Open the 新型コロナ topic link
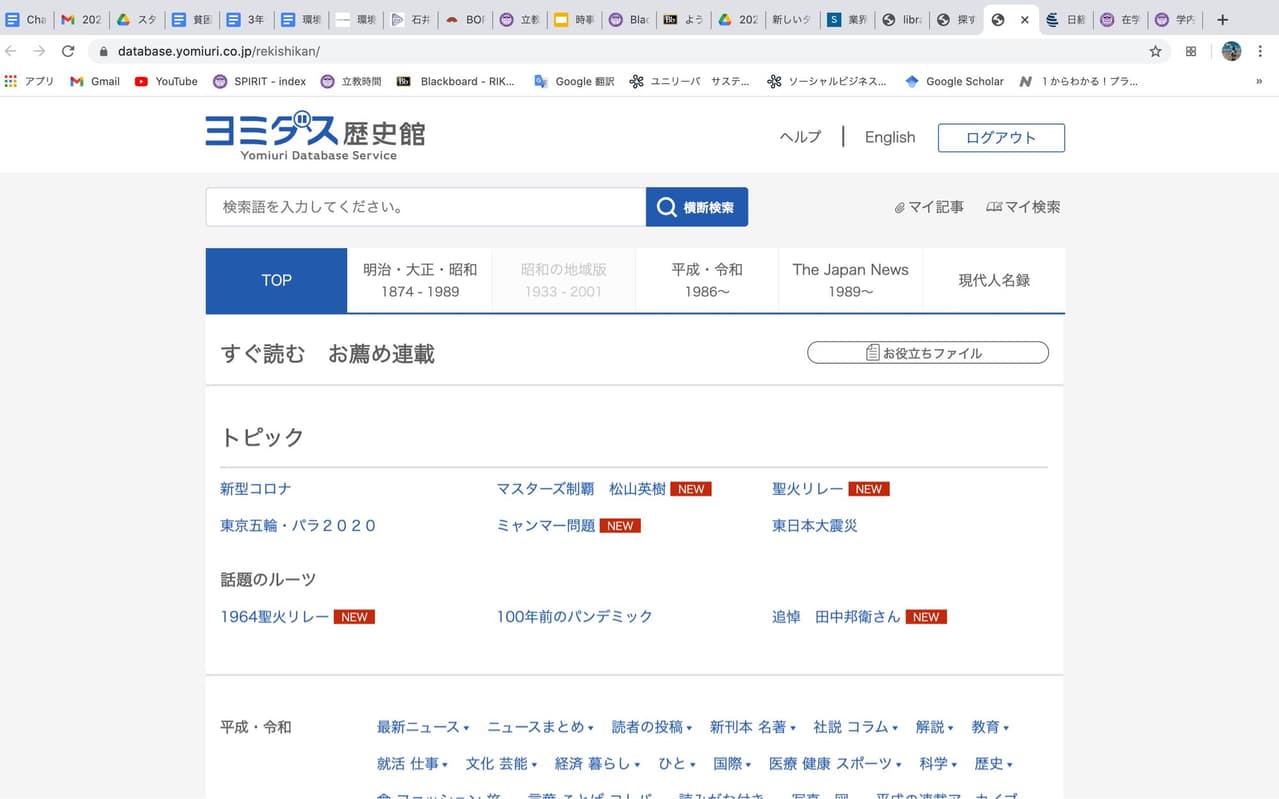This screenshot has height=799, width=1279. [256, 489]
